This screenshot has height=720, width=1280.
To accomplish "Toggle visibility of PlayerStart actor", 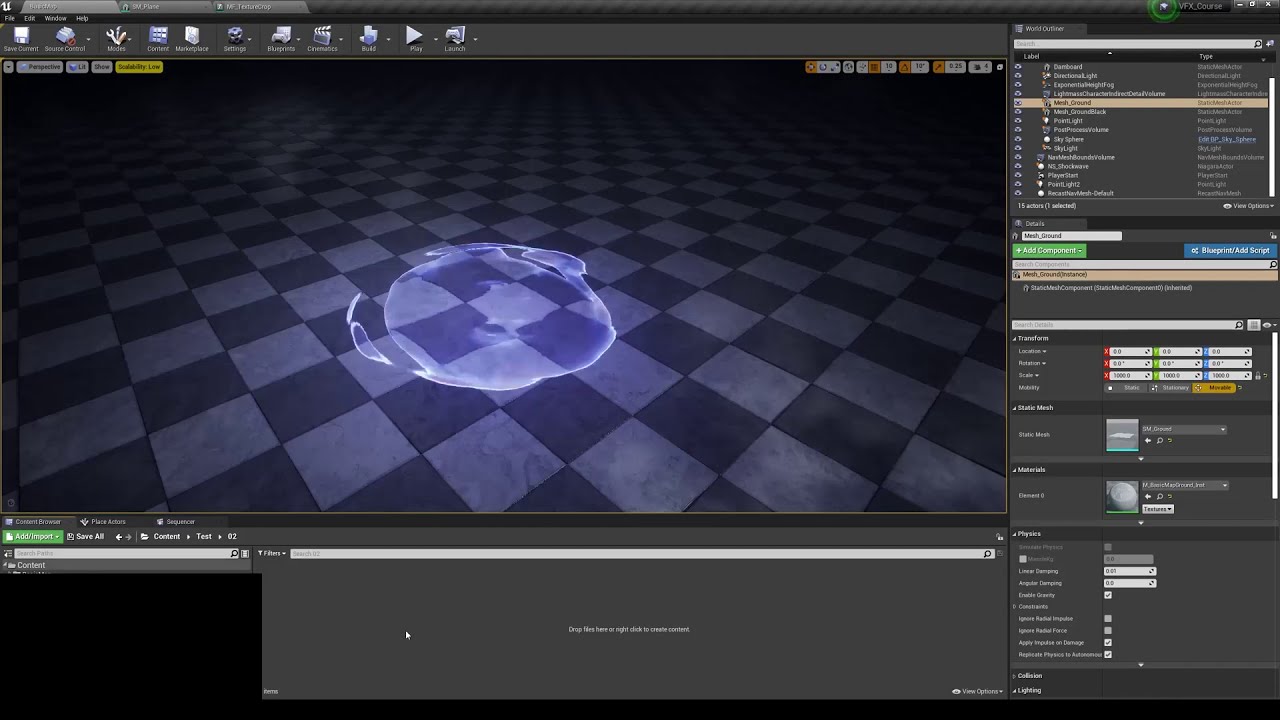I will (x=1018, y=175).
